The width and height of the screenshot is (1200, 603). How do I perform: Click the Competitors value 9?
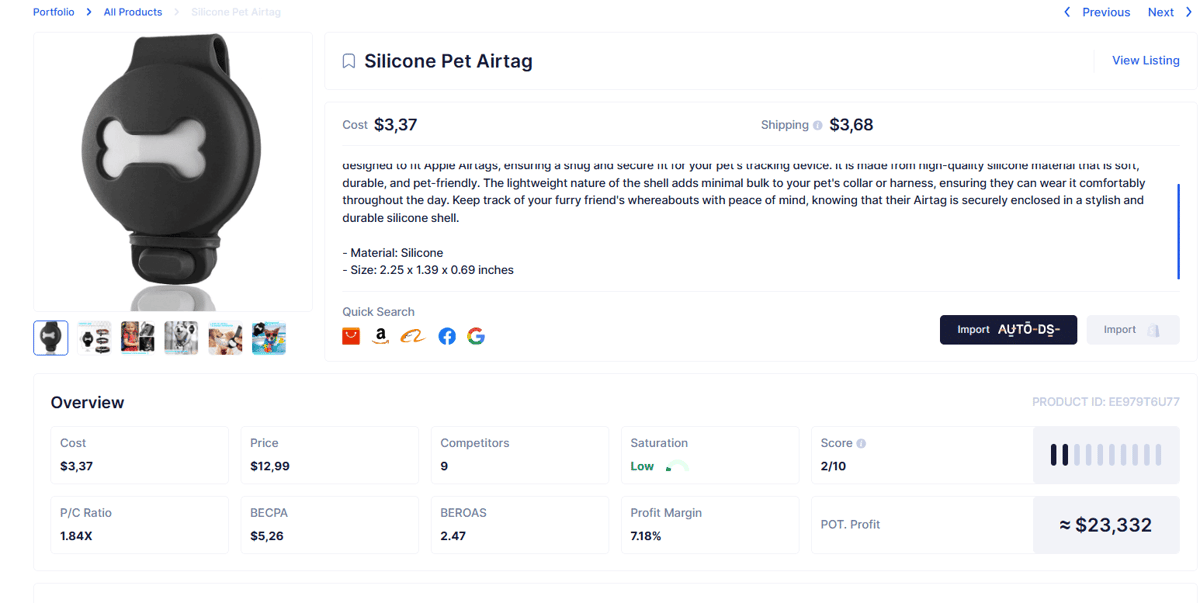pos(444,466)
